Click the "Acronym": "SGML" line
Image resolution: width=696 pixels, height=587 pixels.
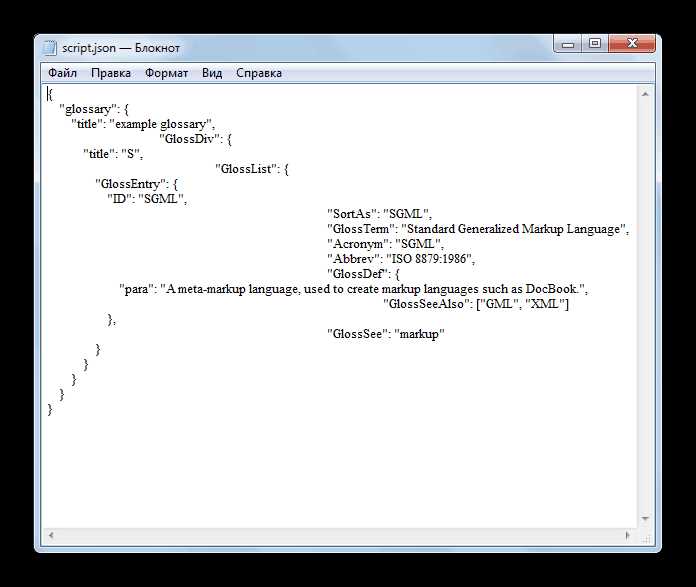tap(385, 244)
